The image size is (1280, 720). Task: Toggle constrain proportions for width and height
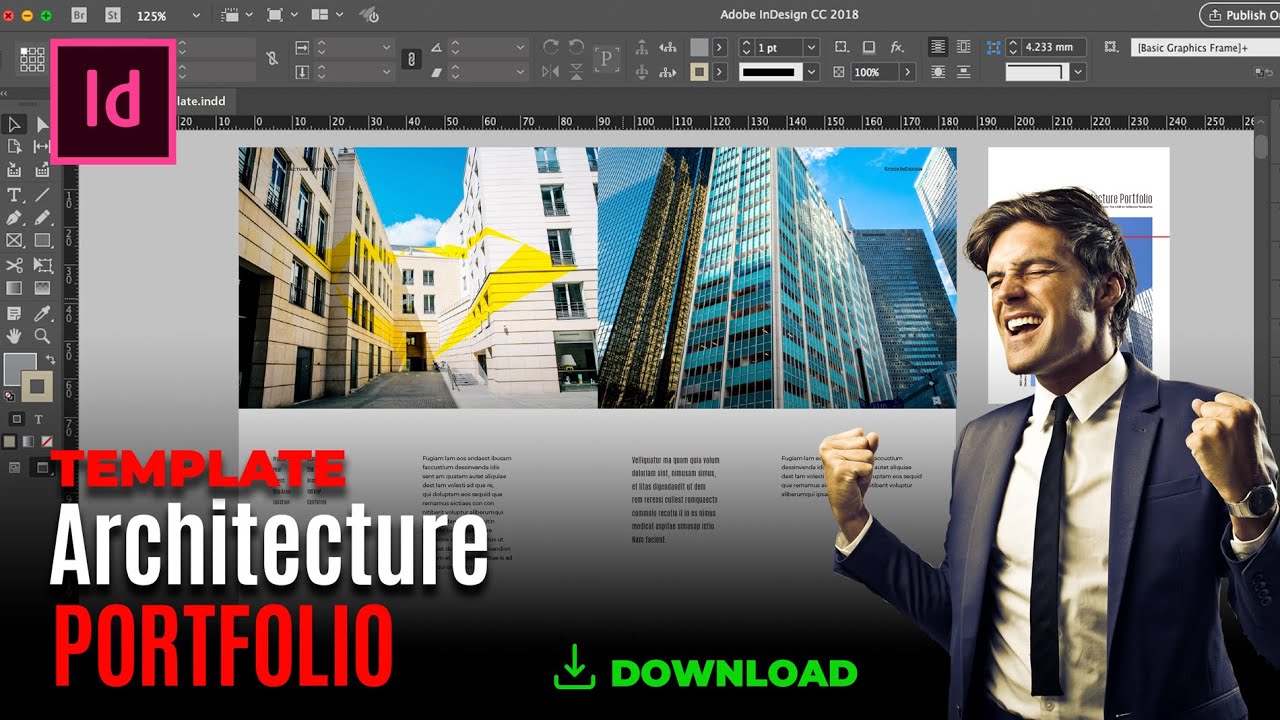click(x=272, y=59)
